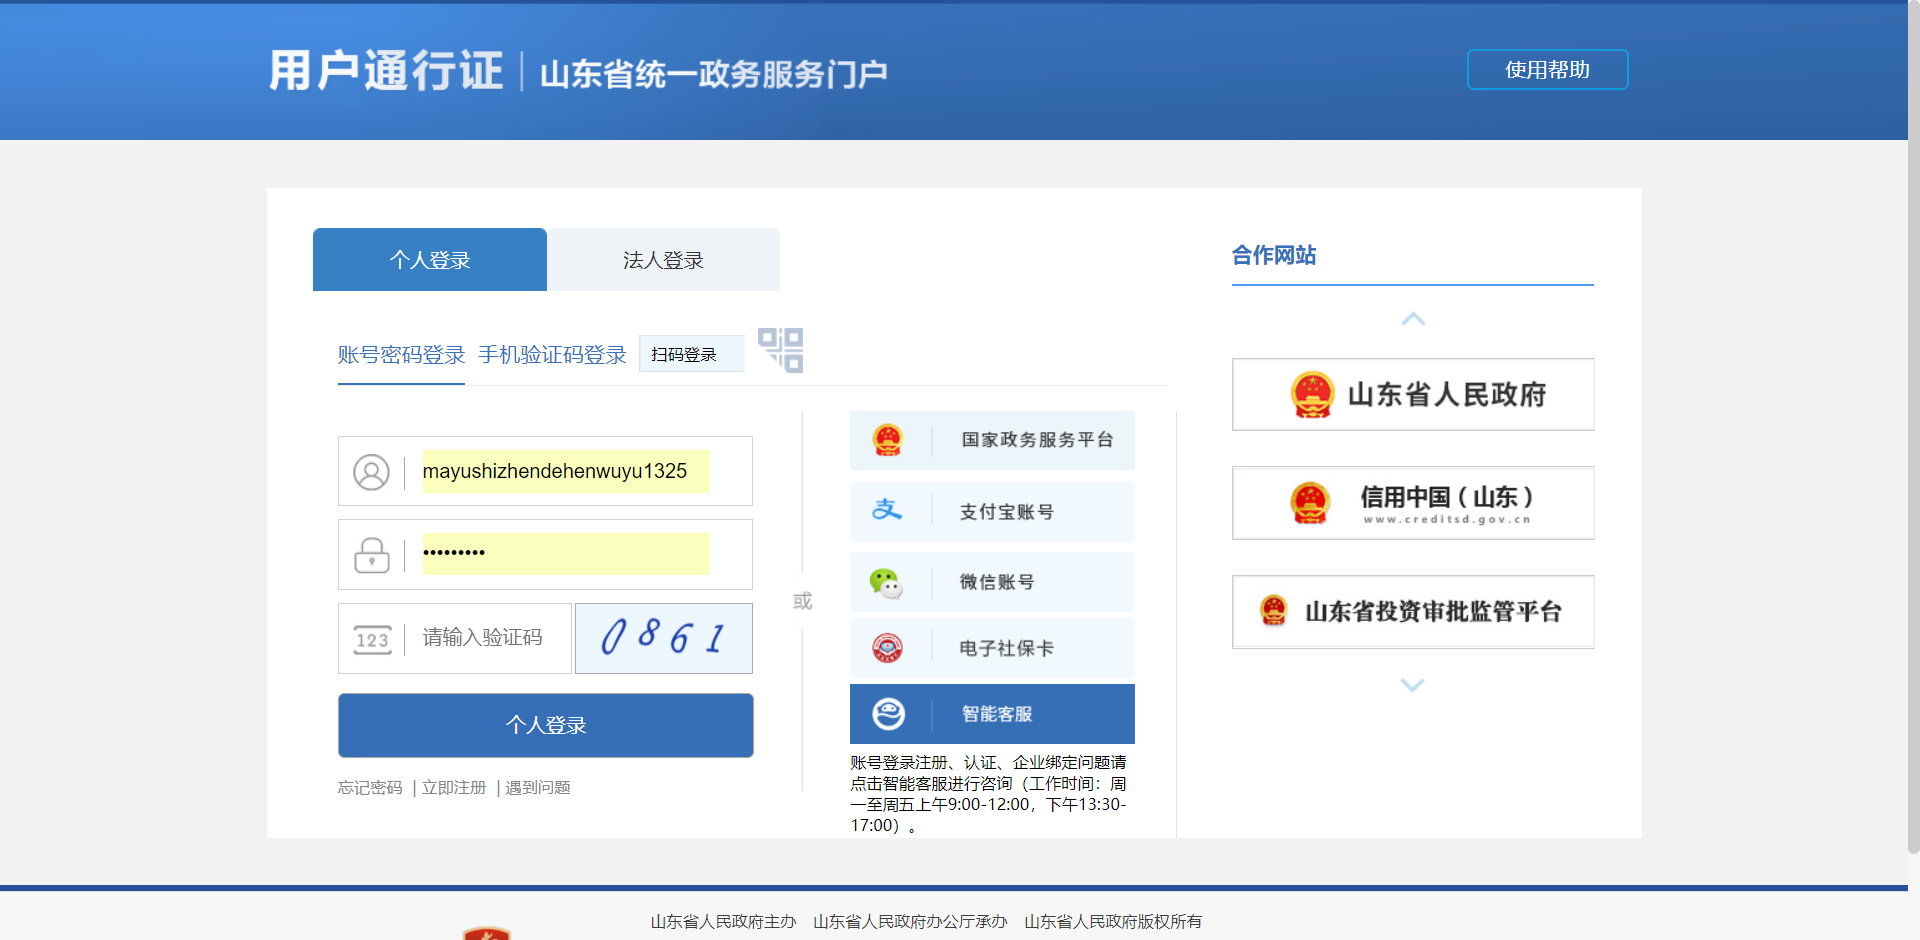Click the WeChat account logo icon

[886, 582]
